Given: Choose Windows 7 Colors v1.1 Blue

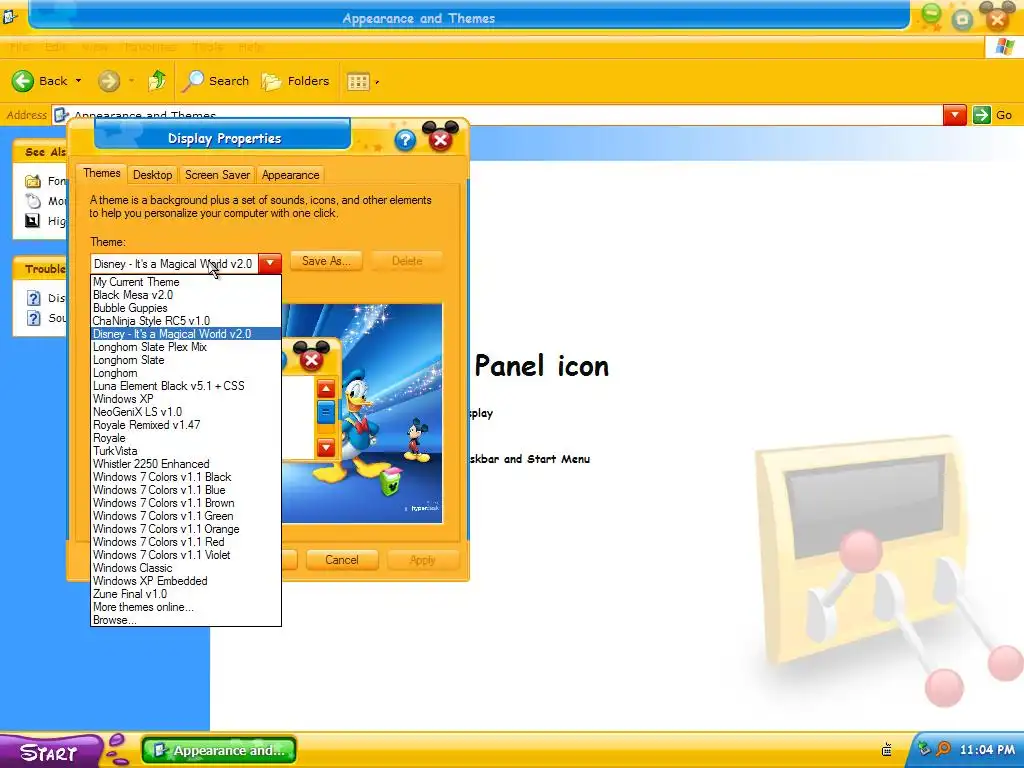Looking at the screenshot, I should pyautogui.click(x=186, y=490).
